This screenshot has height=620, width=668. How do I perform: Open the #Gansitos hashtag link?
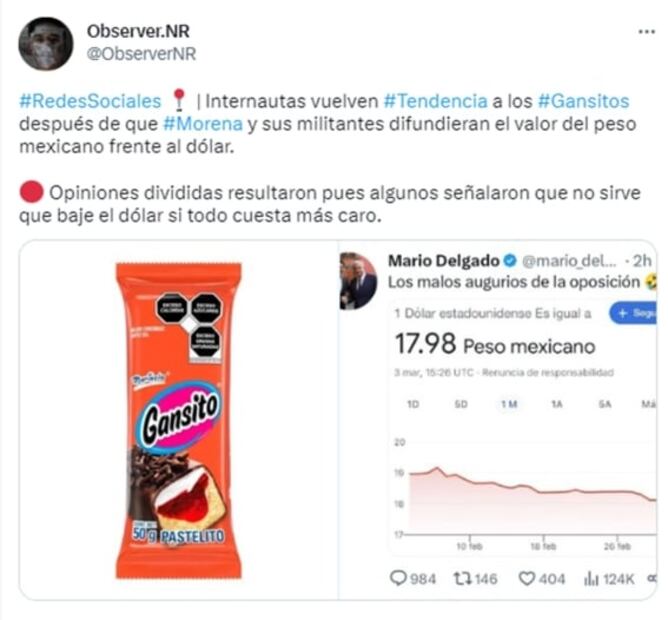[x=584, y=101]
